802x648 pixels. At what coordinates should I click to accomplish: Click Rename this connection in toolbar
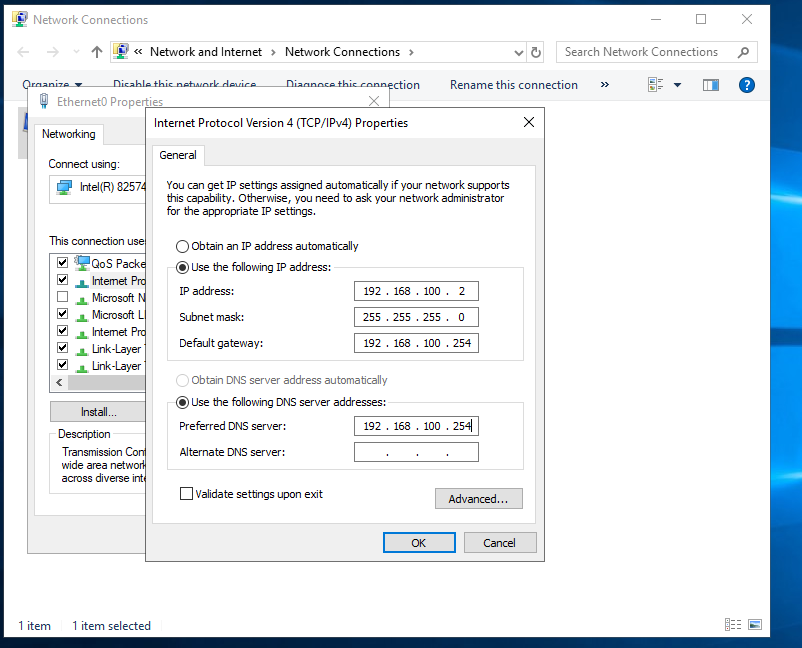point(514,85)
